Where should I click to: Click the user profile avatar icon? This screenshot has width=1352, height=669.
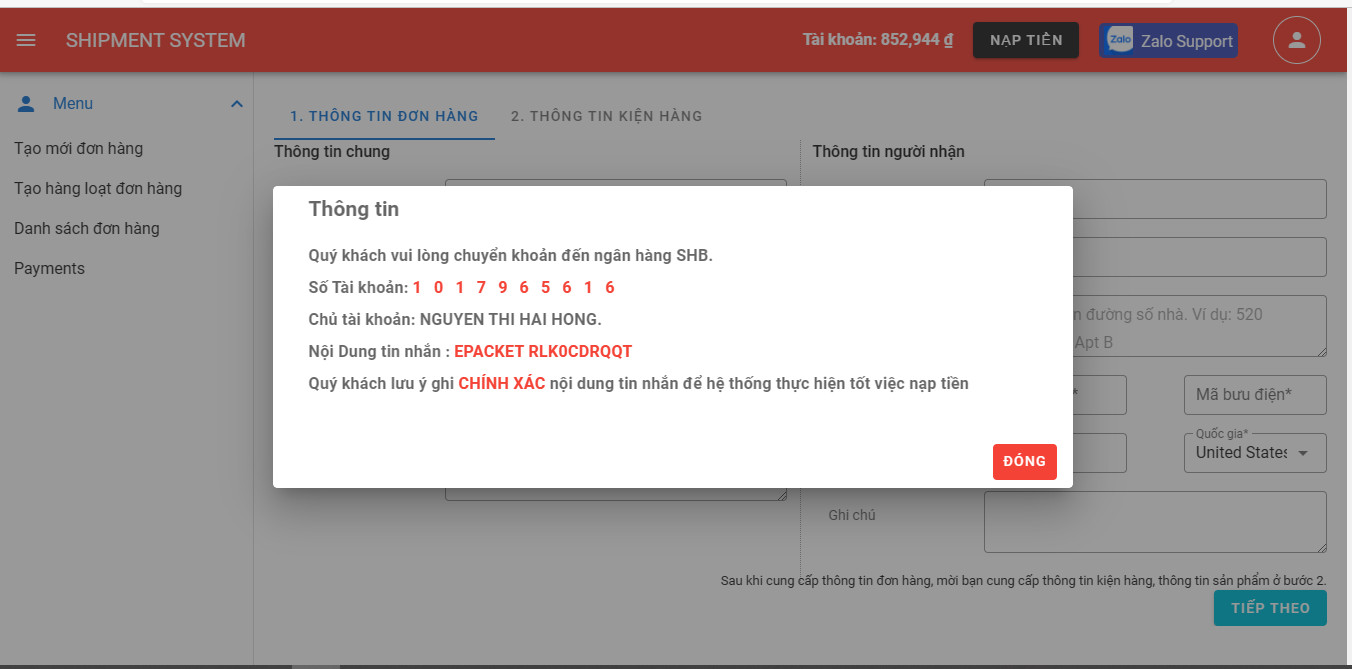(x=1296, y=41)
